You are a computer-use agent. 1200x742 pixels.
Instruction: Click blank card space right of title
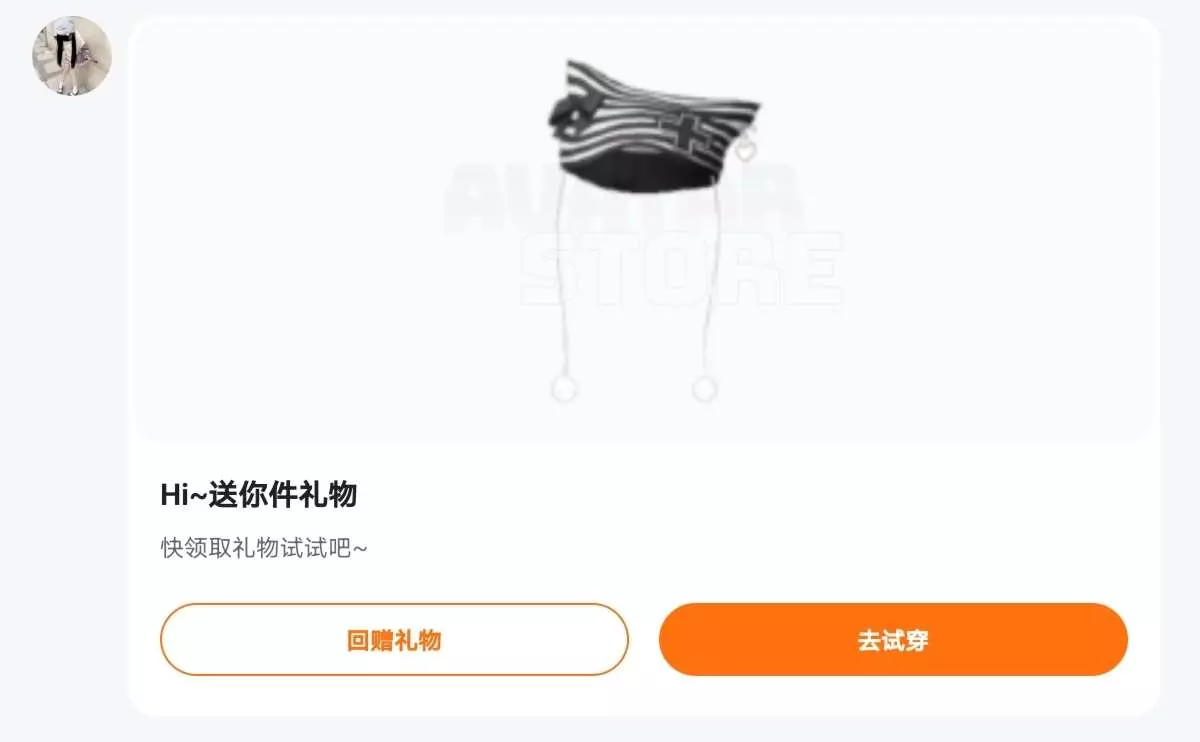pyautogui.click(x=750, y=494)
